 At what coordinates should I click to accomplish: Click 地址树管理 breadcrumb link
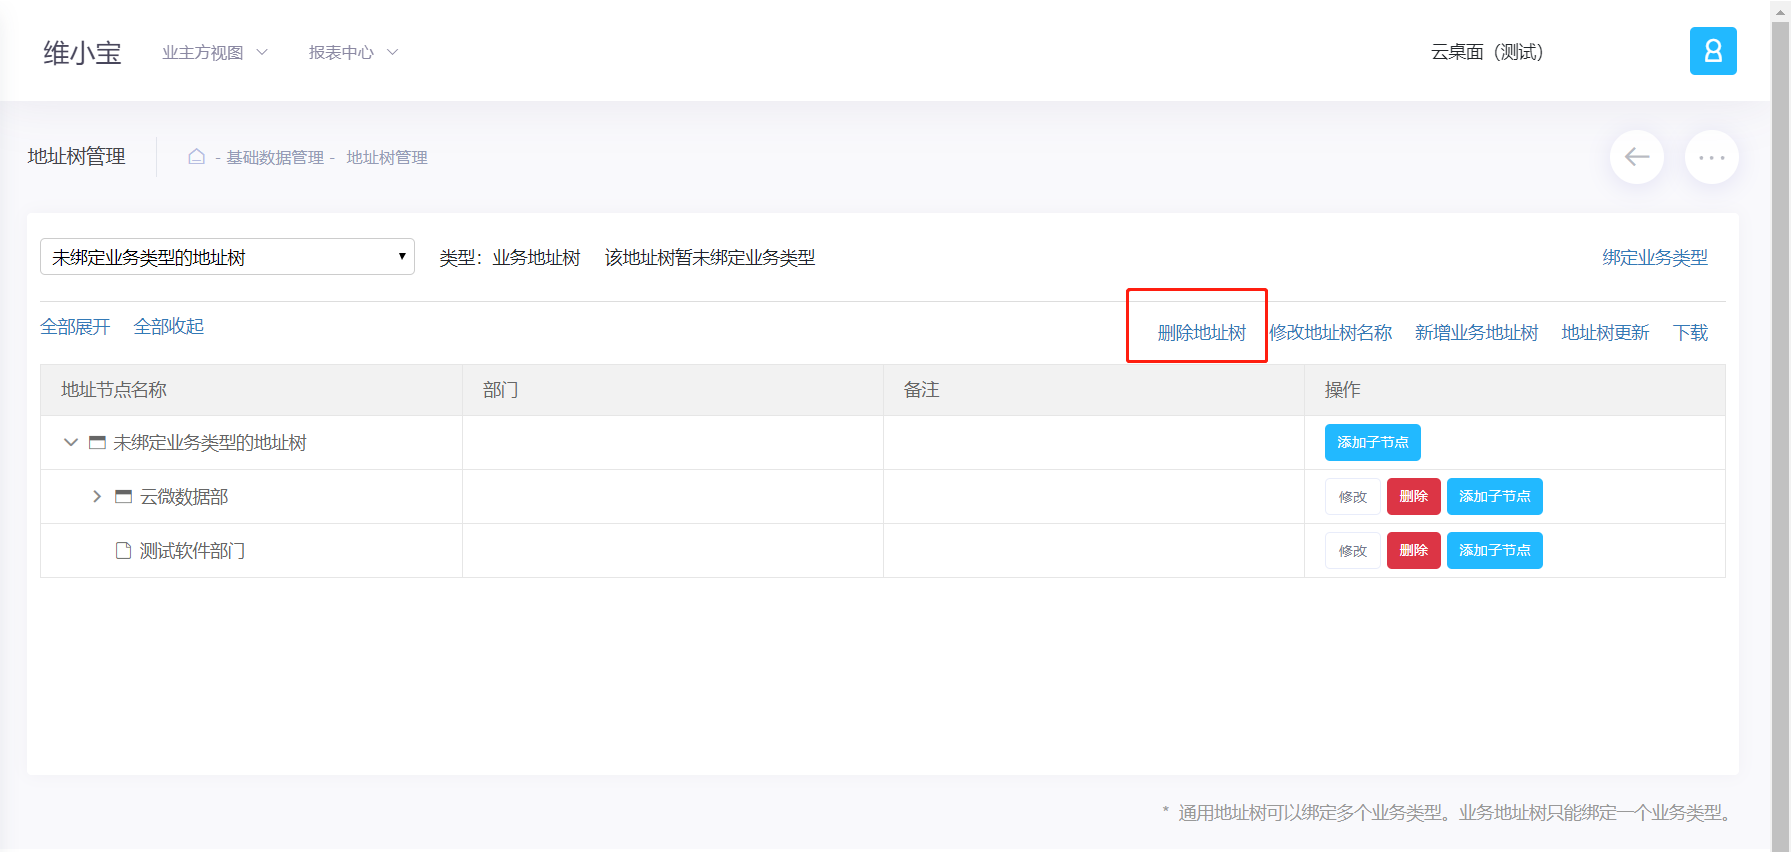click(x=387, y=157)
